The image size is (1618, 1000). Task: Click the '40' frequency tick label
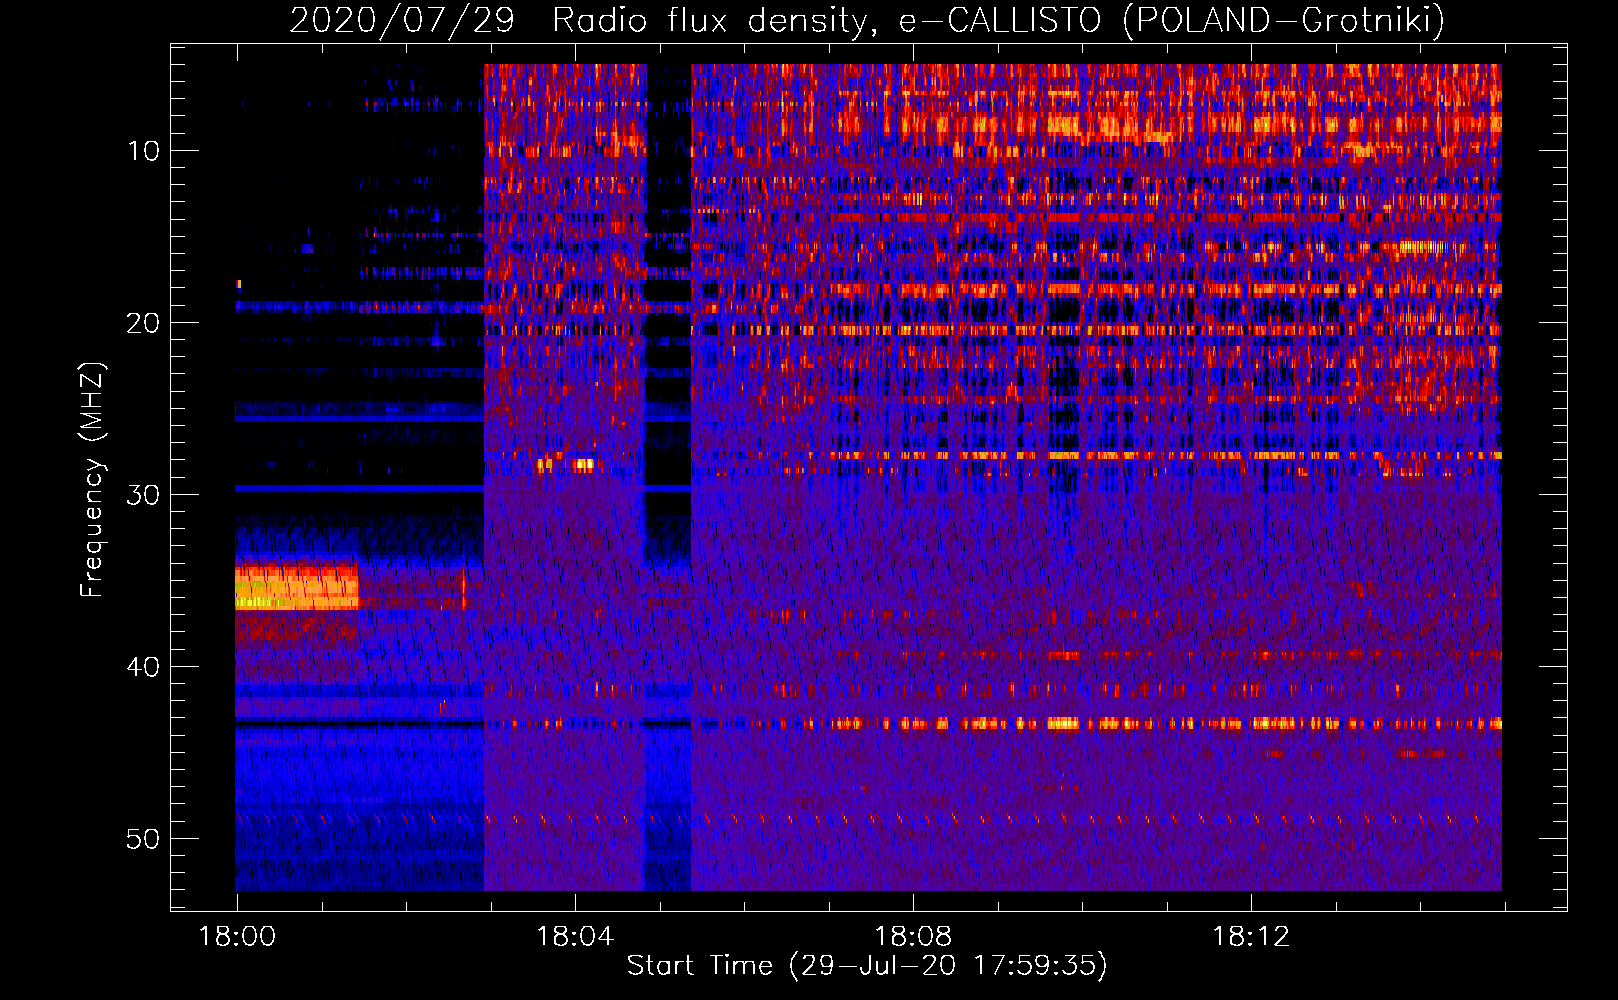(x=144, y=667)
